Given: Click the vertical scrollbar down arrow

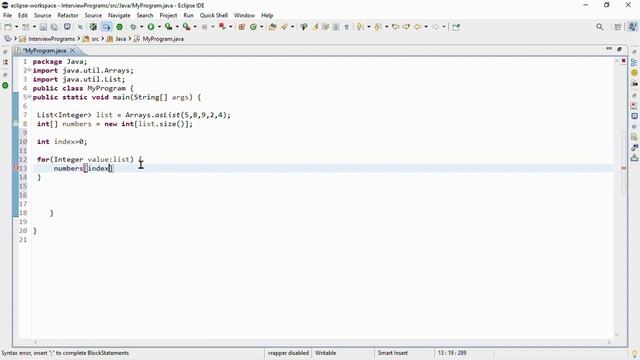Looking at the screenshot, I should coord(617,335).
